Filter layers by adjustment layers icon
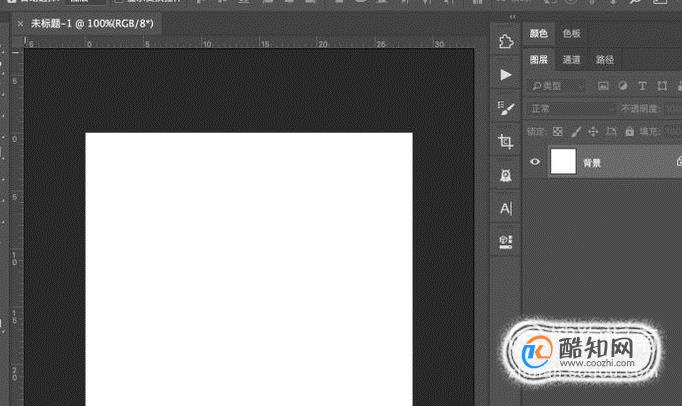This screenshot has height=406, width=682. (622, 86)
